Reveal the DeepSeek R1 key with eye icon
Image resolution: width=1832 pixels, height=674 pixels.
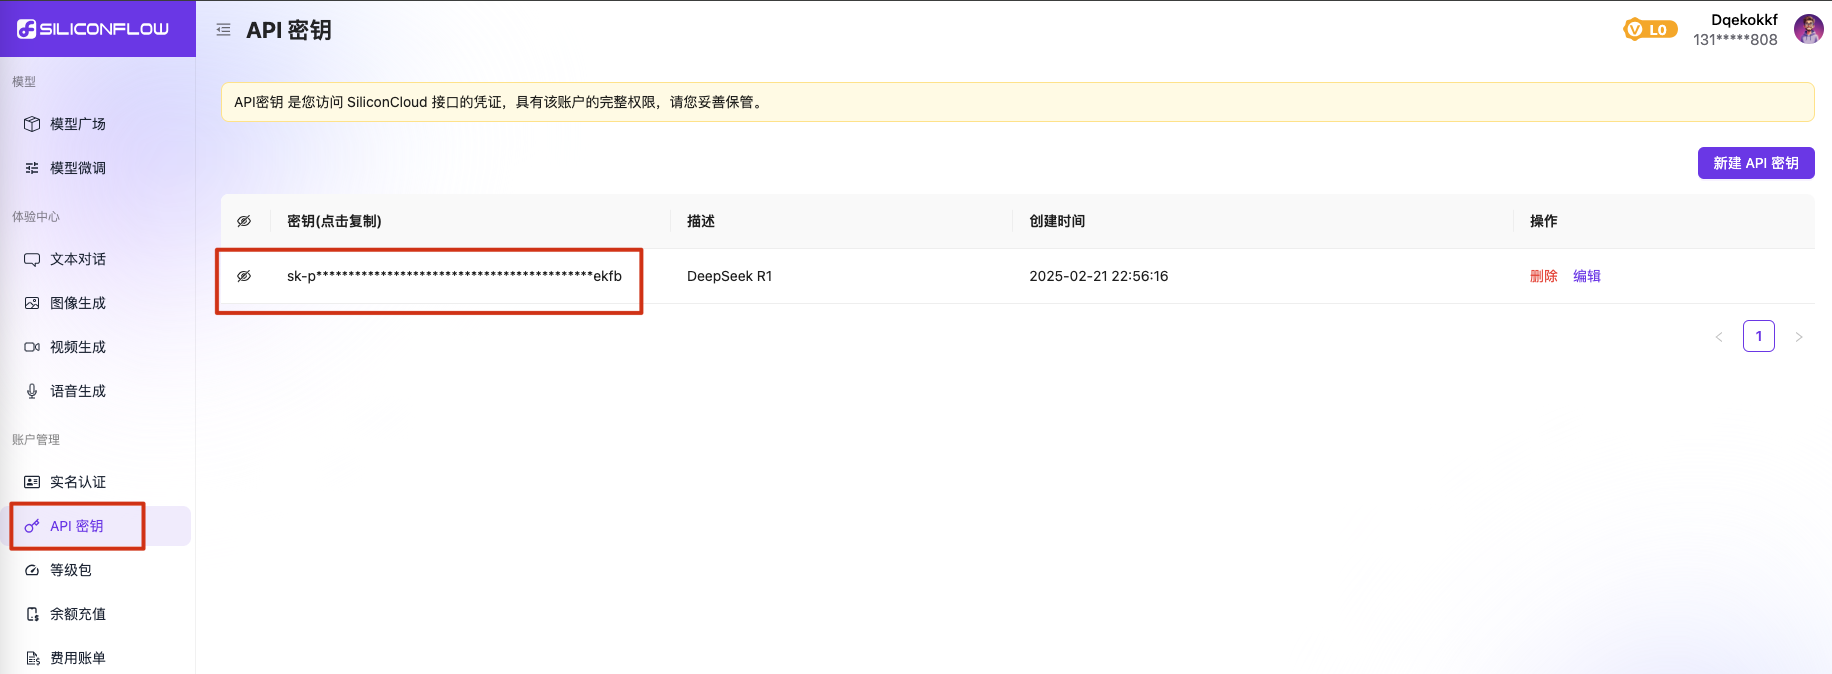pyautogui.click(x=244, y=276)
